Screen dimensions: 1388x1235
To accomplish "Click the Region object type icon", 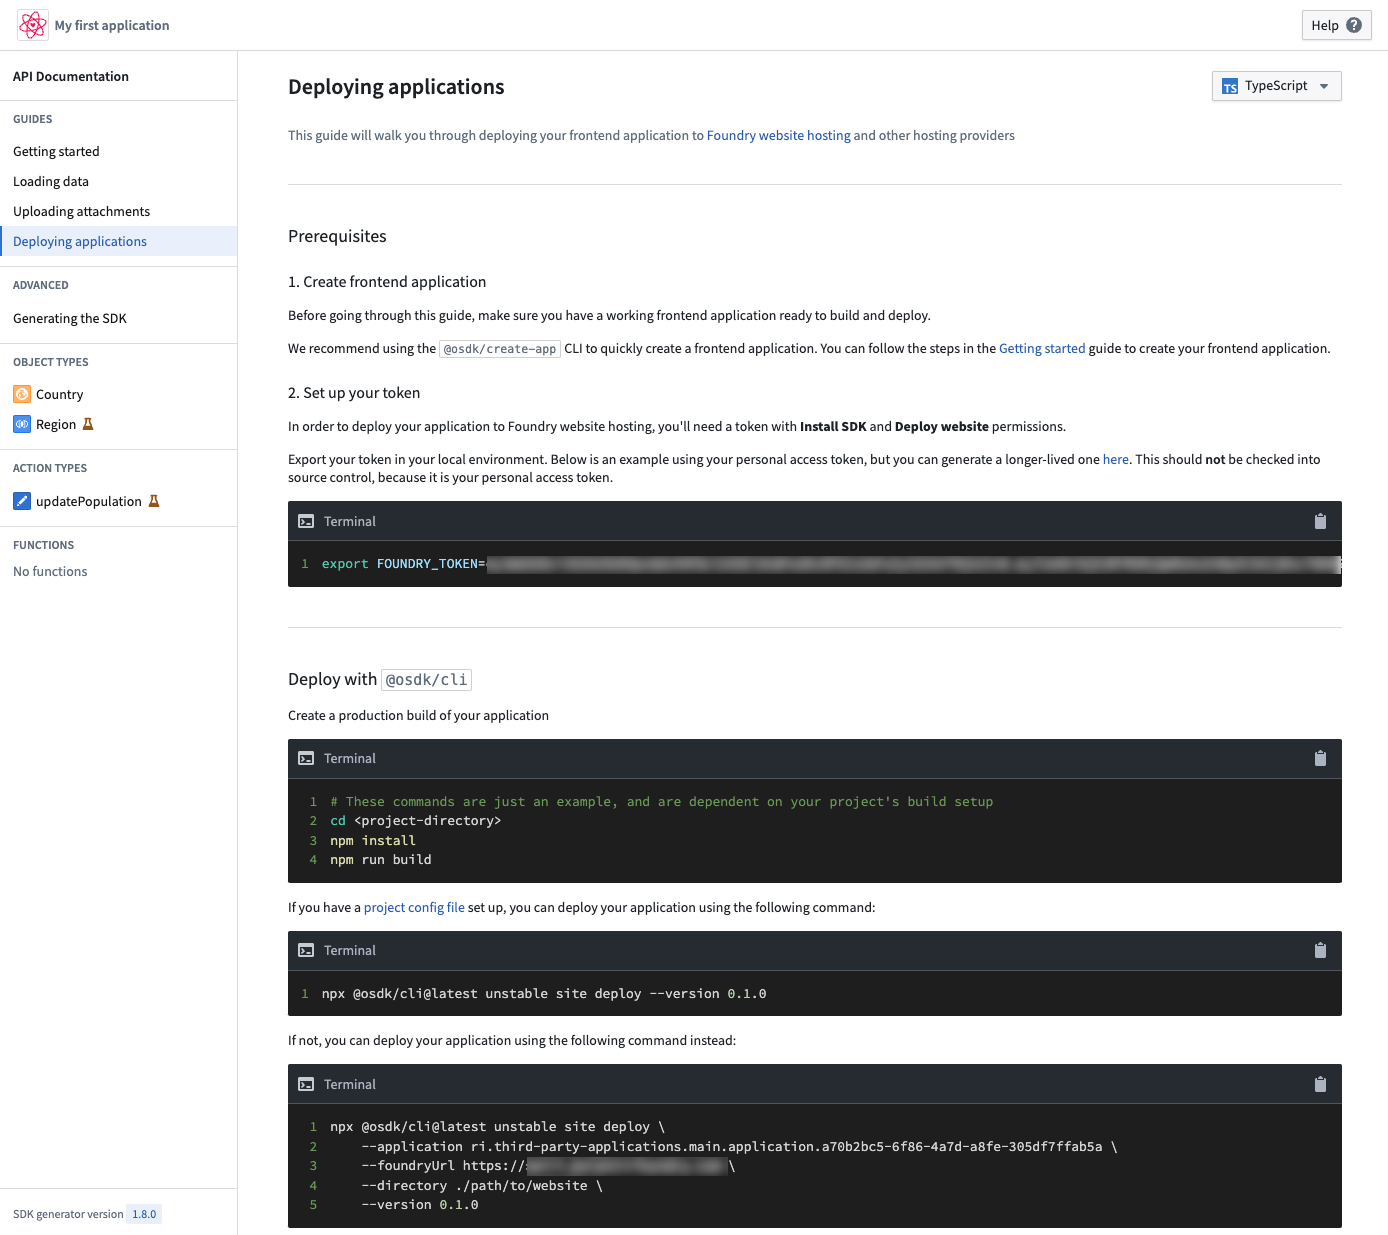I will [22, 424].
